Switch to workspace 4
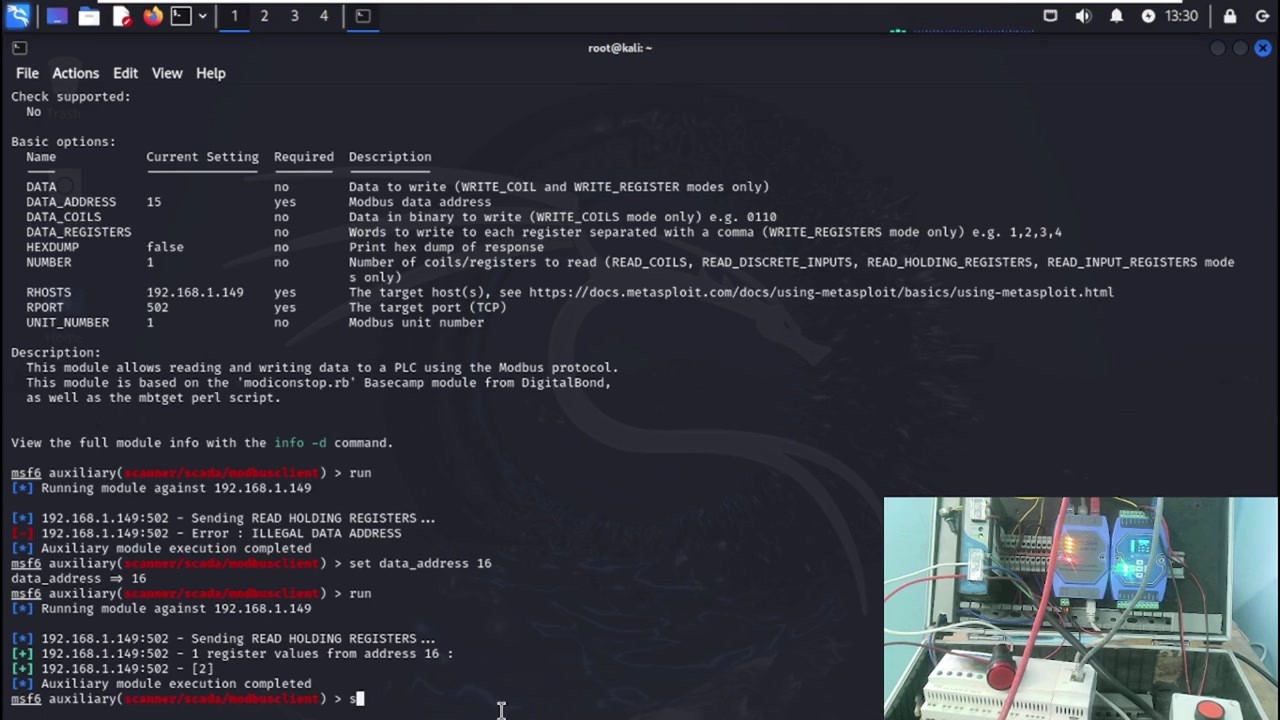 coord(324,16)
